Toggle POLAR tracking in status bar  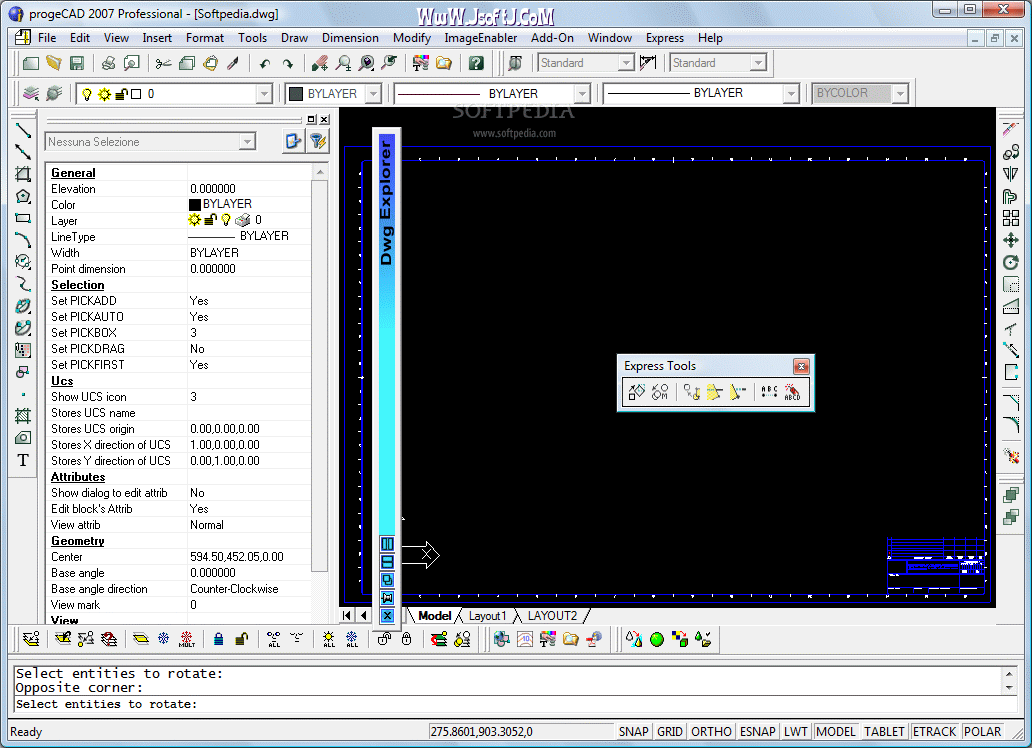tap(982, 732)
